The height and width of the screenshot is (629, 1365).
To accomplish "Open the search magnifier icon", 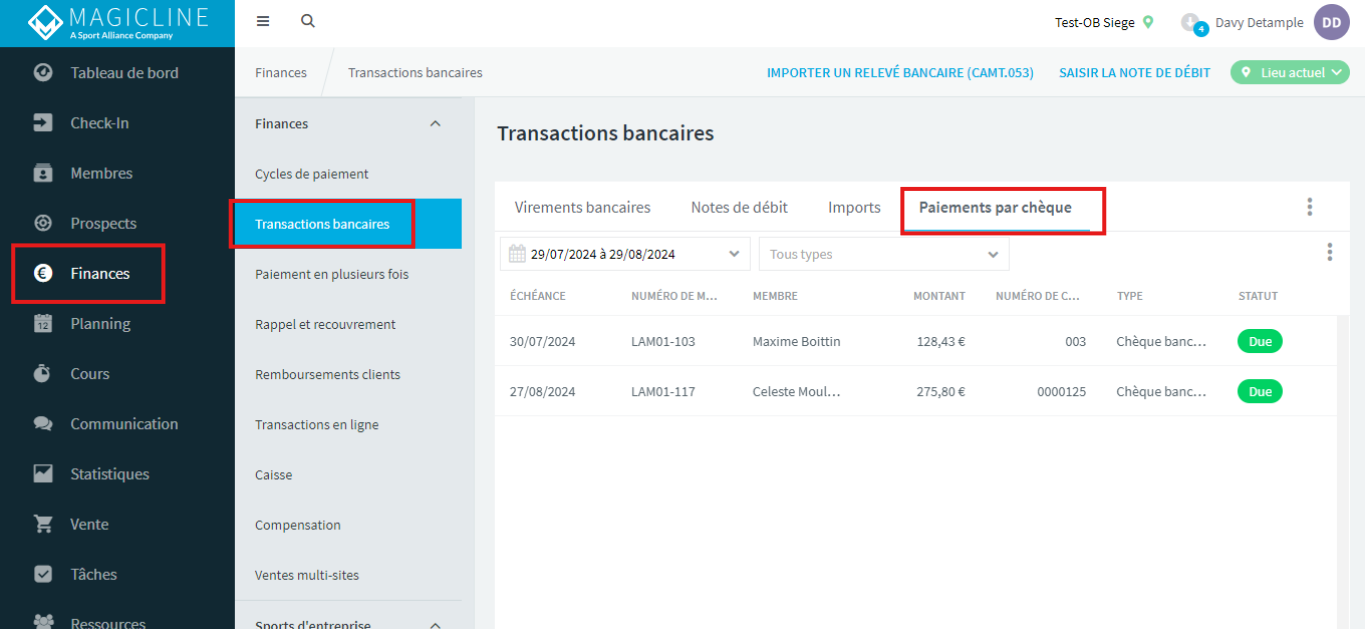I will click(x=308, y=21).
